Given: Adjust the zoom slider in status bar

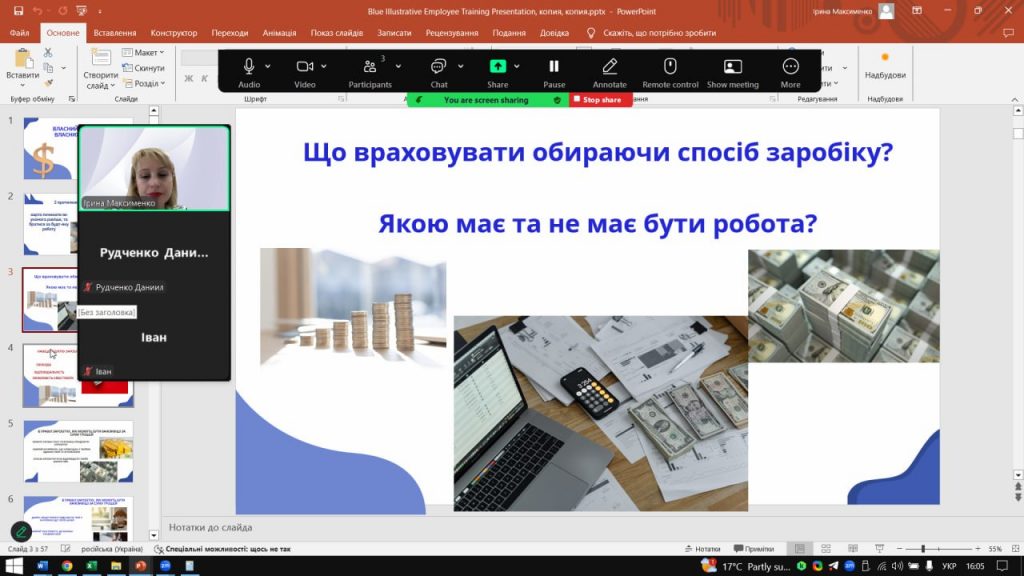Looking at the screenshot, I should [x=922, y=549].
